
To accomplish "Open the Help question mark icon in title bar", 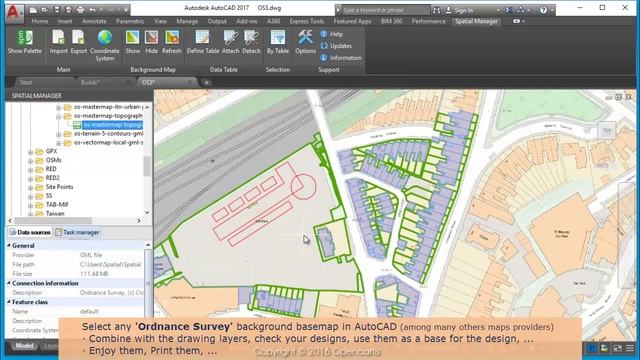I will click(543, 10).
